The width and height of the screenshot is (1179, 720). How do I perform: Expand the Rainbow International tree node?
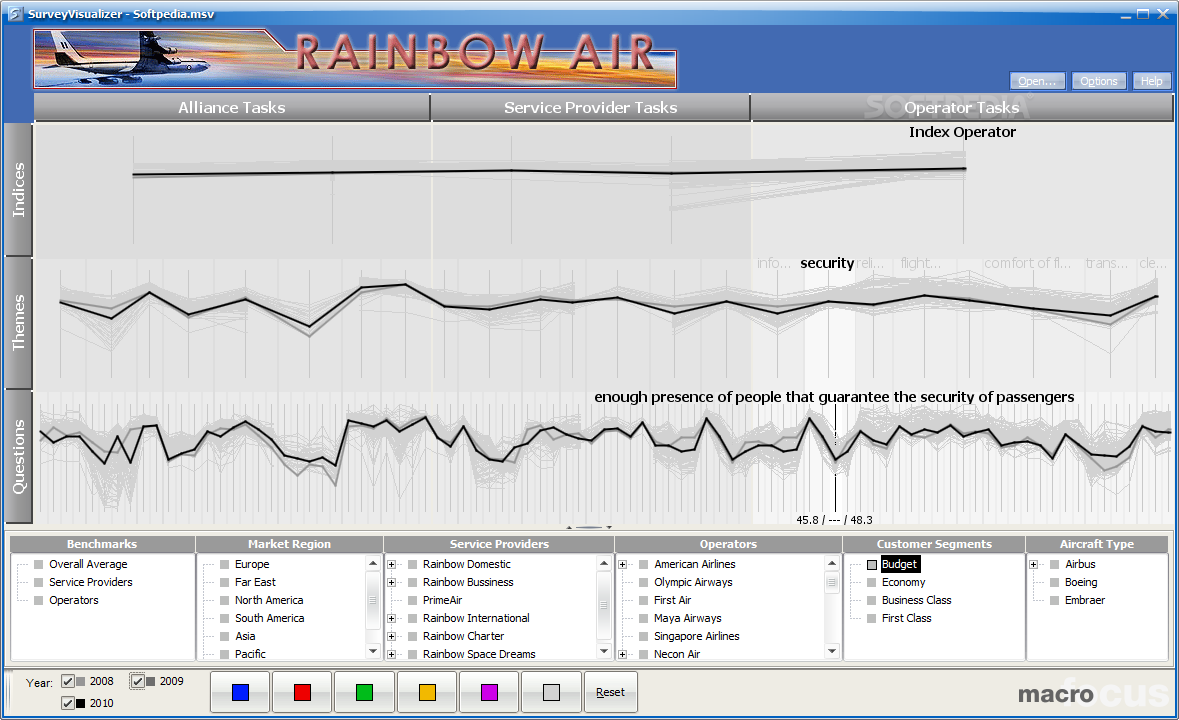[391, 619]
